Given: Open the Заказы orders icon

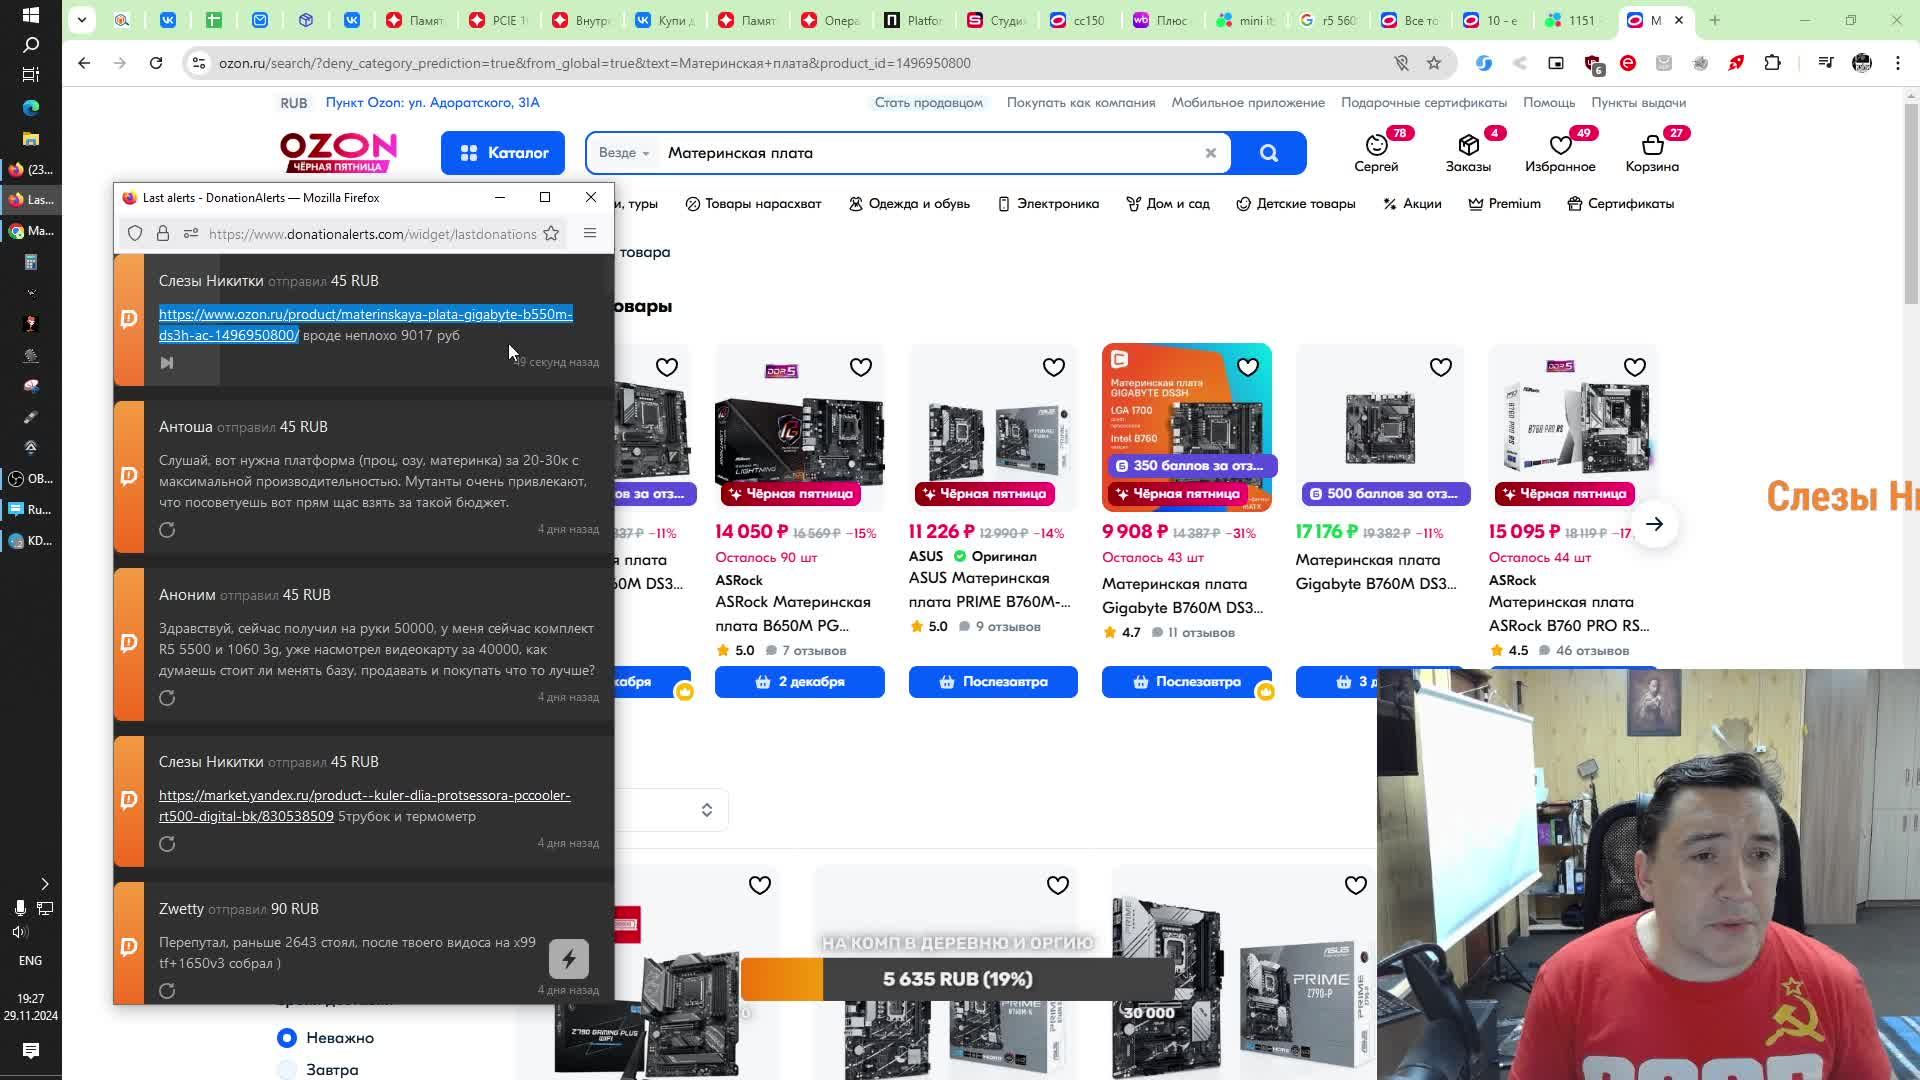Looking at the screenshot, I should click(x=1467, y=146).
